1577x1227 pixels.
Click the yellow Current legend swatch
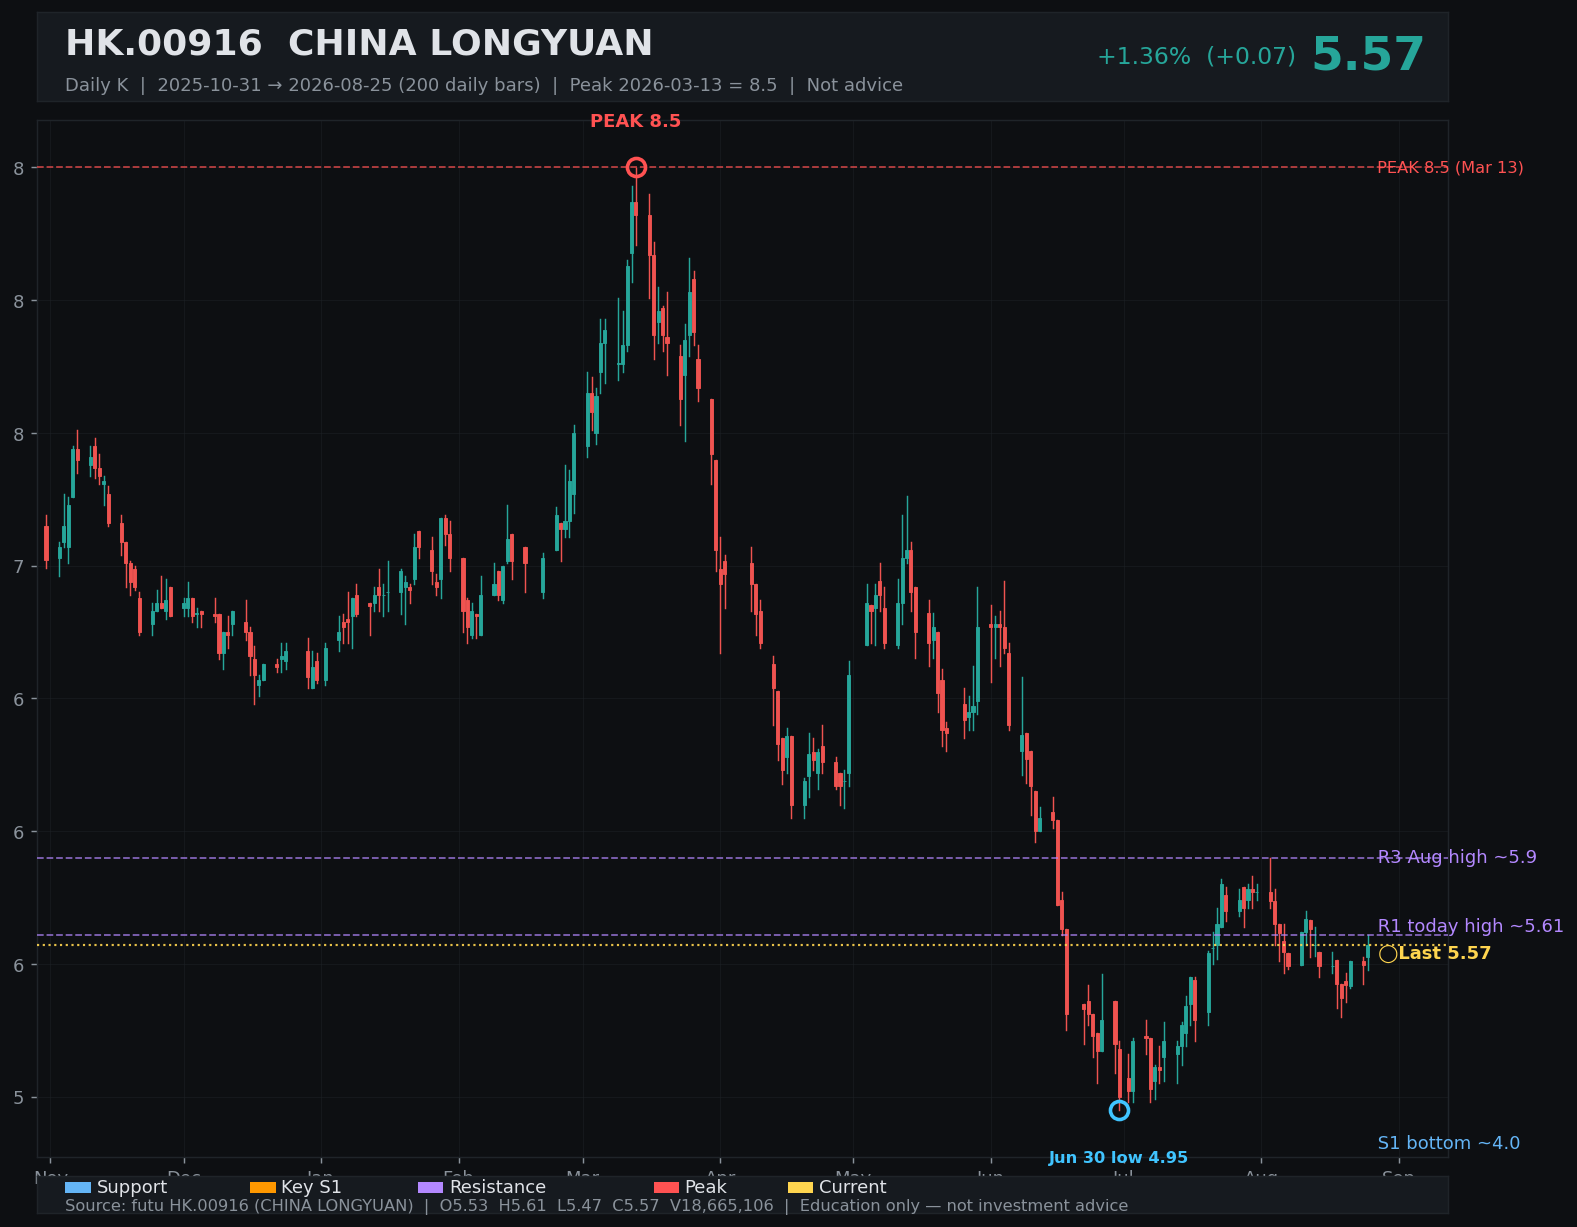800,1187
